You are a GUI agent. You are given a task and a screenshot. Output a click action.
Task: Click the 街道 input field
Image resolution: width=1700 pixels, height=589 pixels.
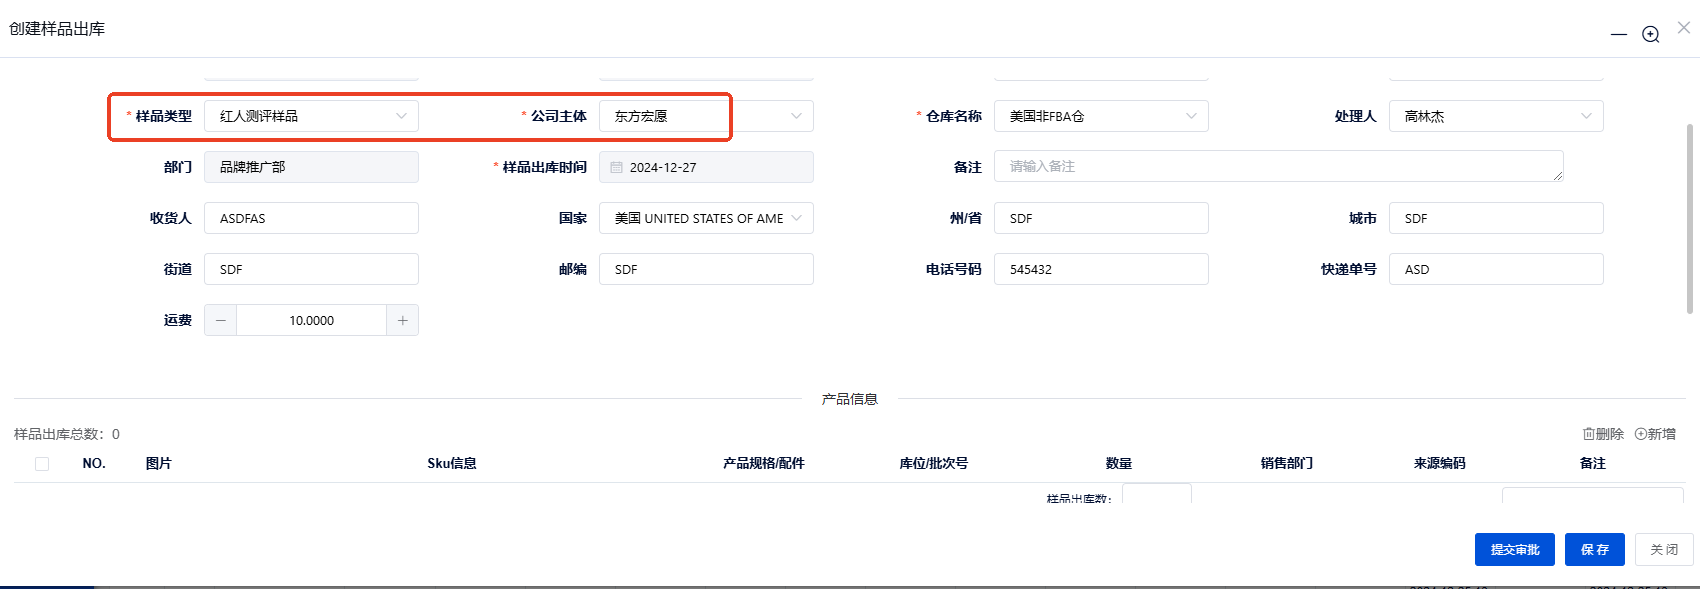pyautogui.click(x=311, y=269)
